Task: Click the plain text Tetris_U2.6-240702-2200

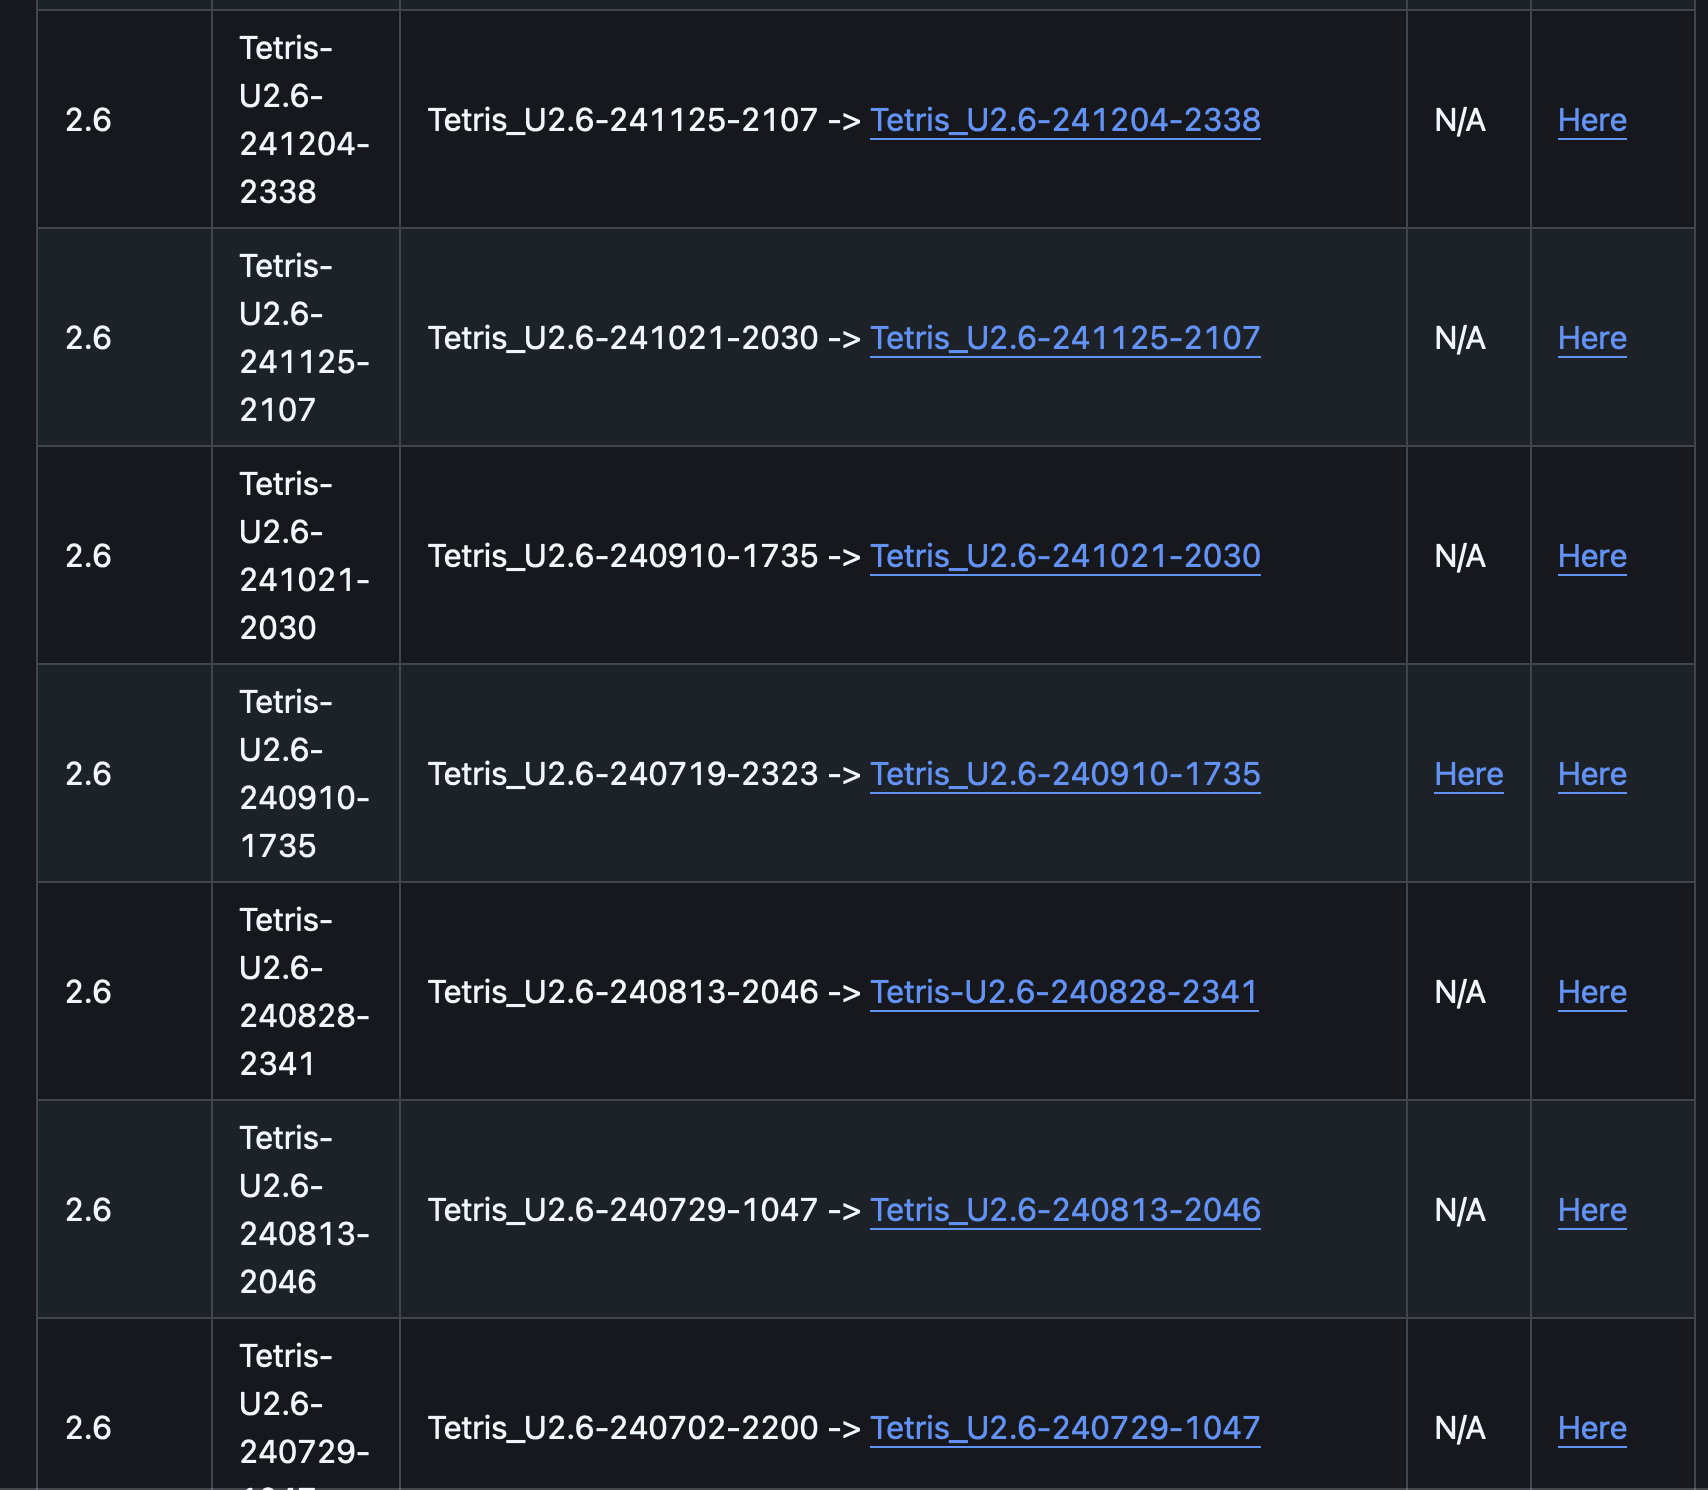Action: click(623, 1428)
